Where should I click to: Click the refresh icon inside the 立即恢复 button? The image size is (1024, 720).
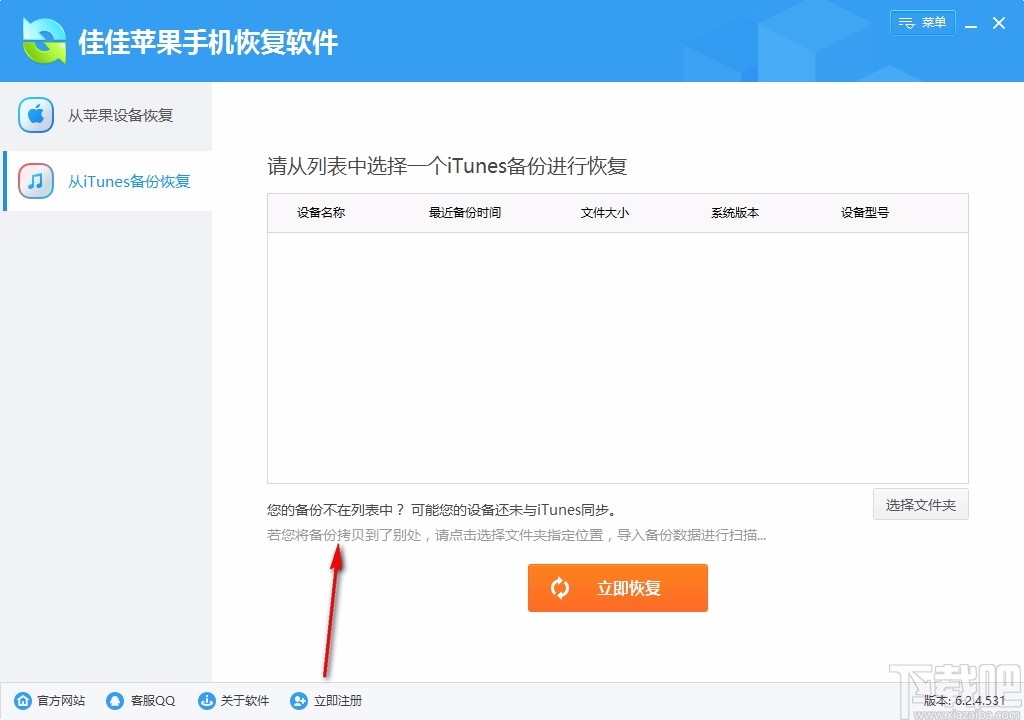point(560,588)
